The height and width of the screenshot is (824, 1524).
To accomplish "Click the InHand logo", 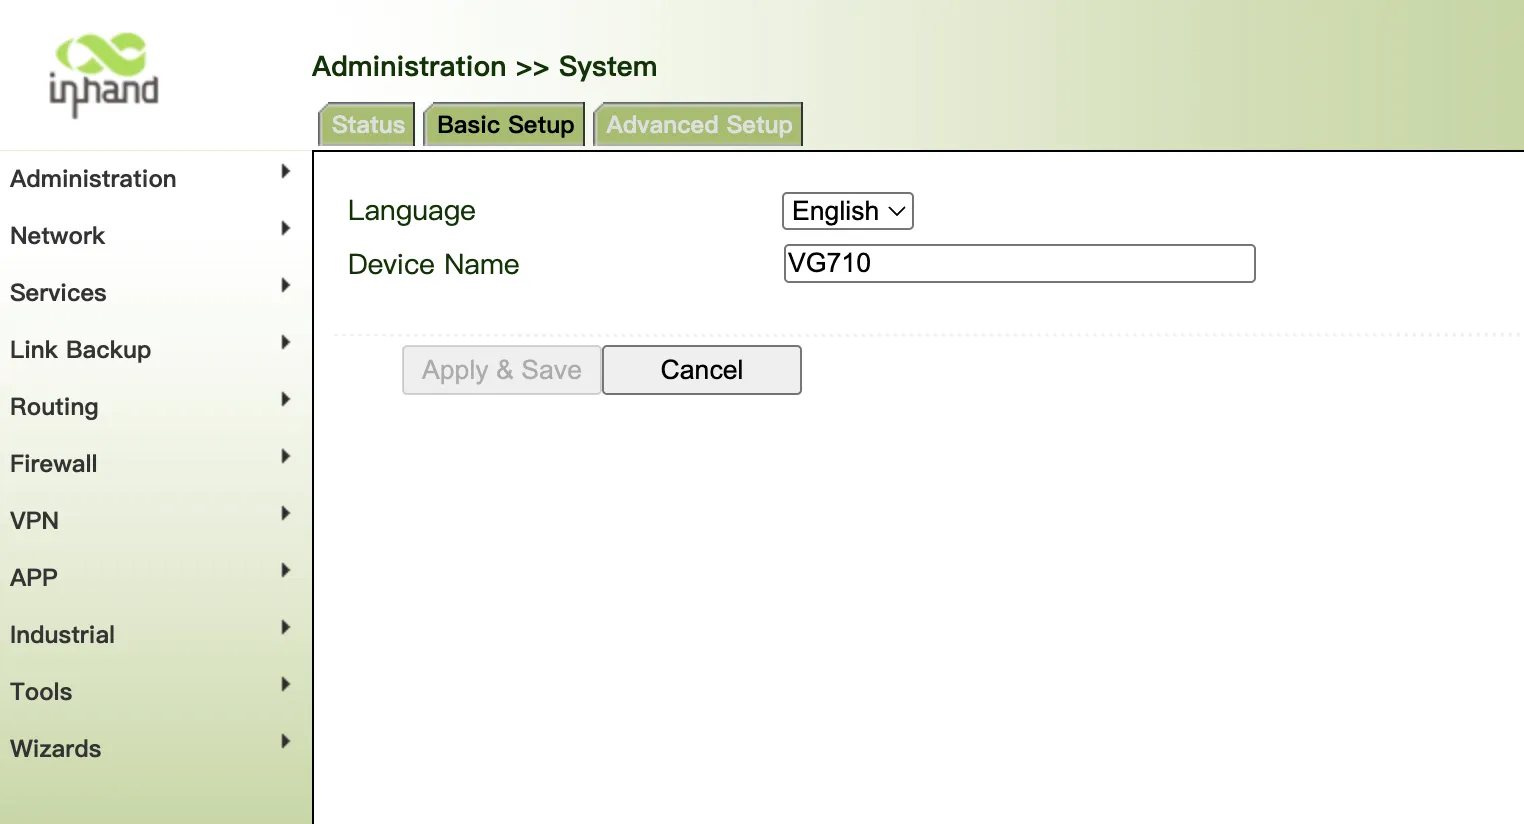I will [x=104, y=75].
